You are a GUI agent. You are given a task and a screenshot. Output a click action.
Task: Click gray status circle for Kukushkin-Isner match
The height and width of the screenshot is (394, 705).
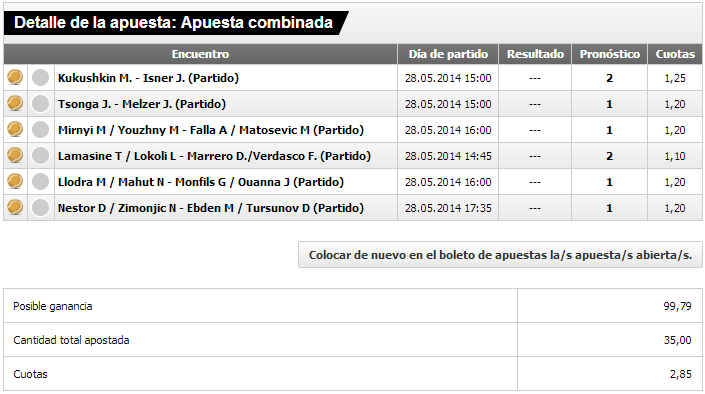40,78
